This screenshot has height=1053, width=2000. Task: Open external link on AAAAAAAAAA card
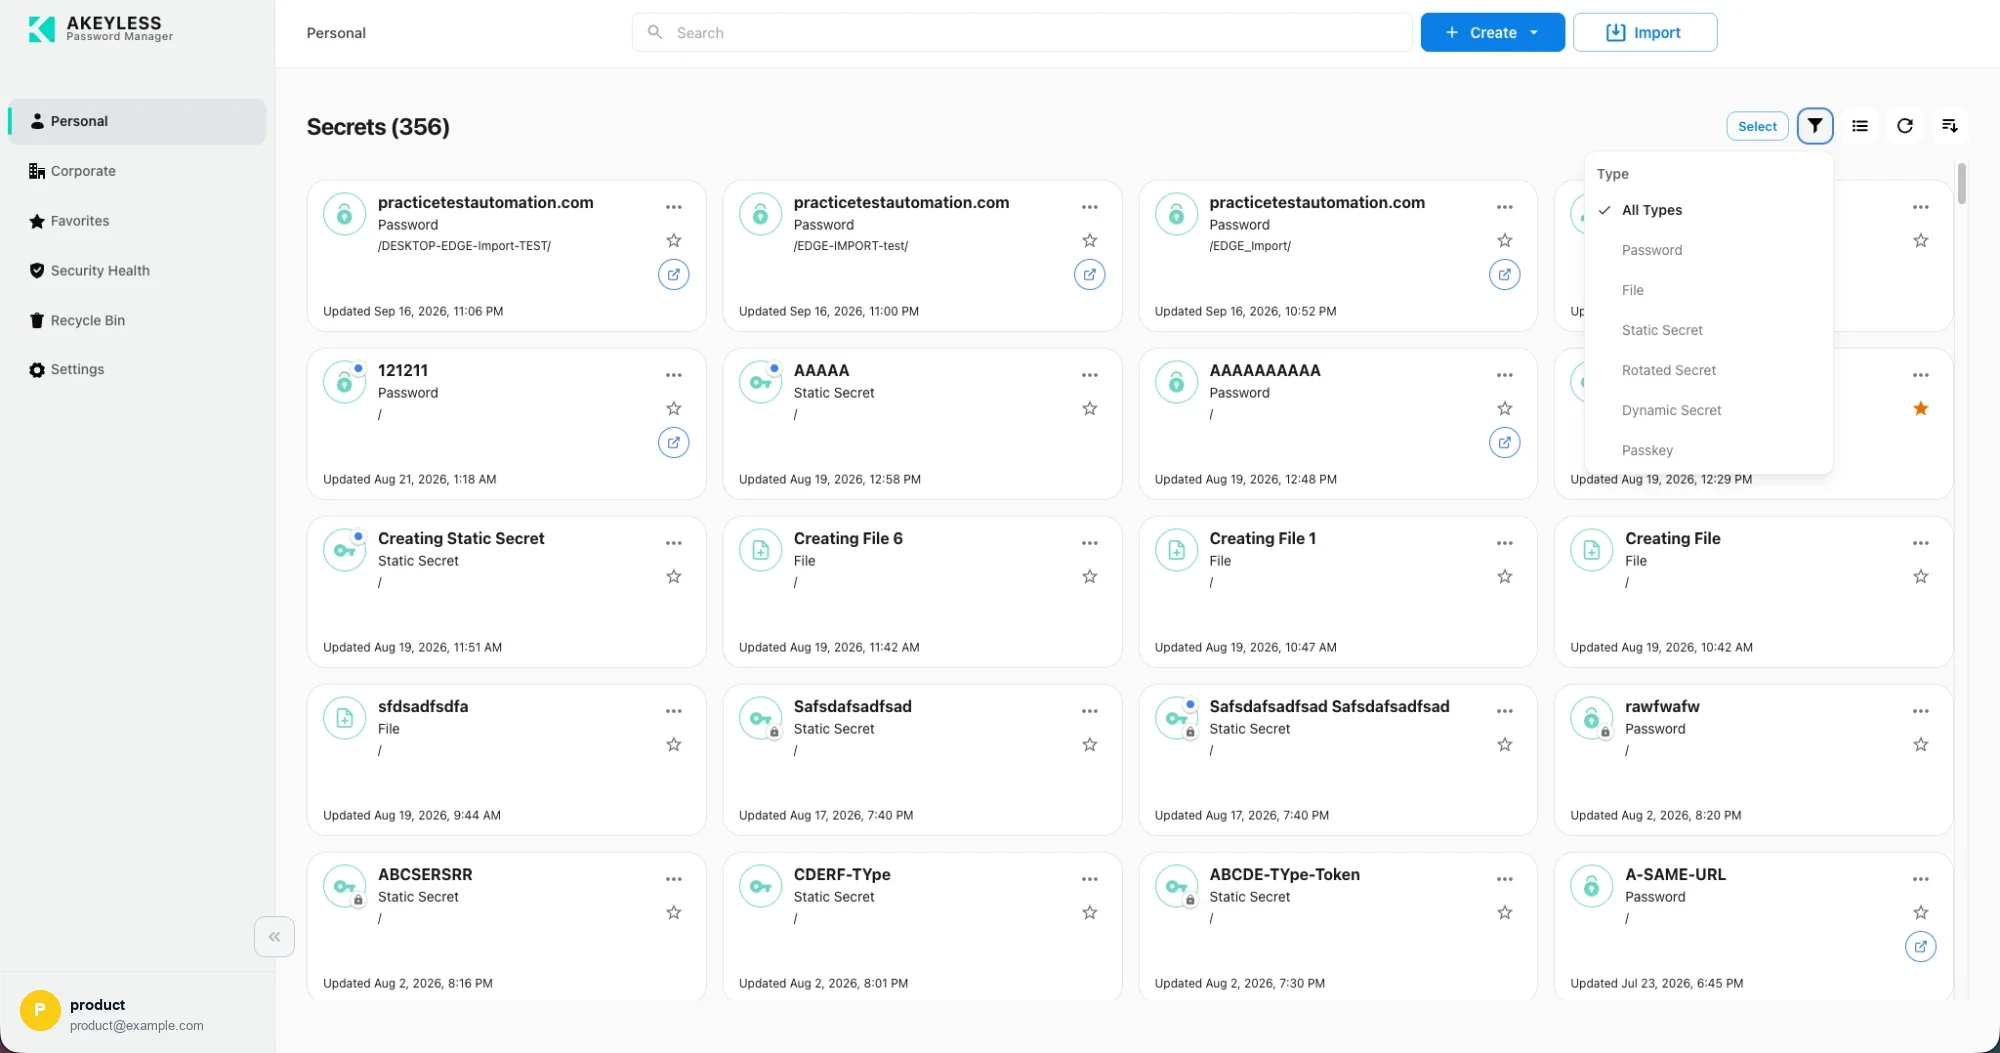pyautogui.click(x=1505, y=442)
